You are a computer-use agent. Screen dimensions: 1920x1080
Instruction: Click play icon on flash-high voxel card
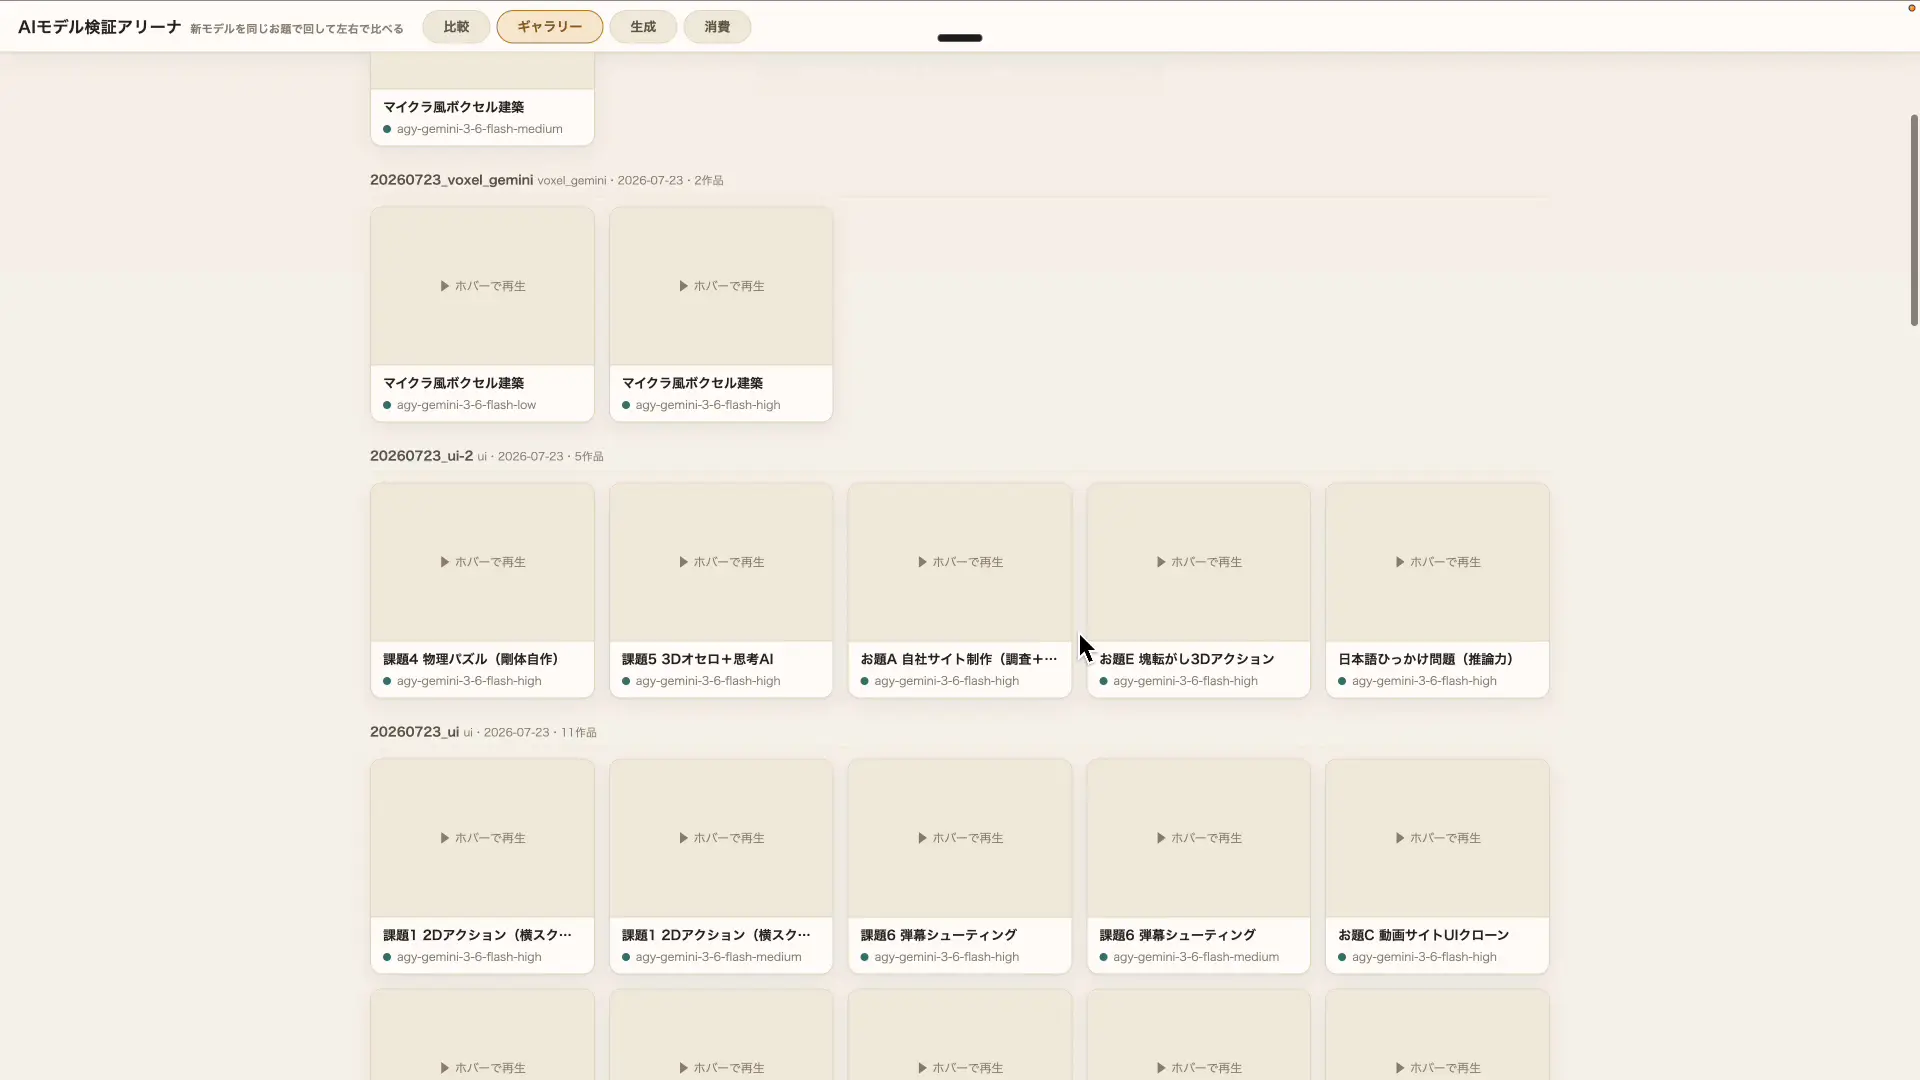(684, 286)
